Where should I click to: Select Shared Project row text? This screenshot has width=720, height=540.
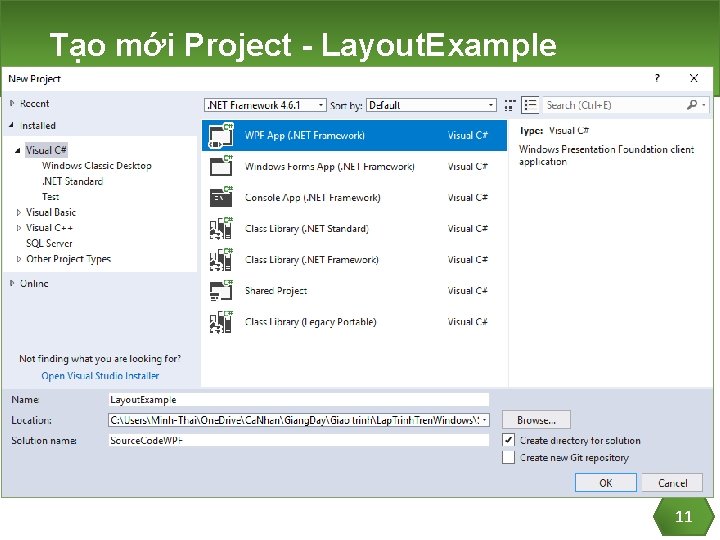tap(276, 291)
